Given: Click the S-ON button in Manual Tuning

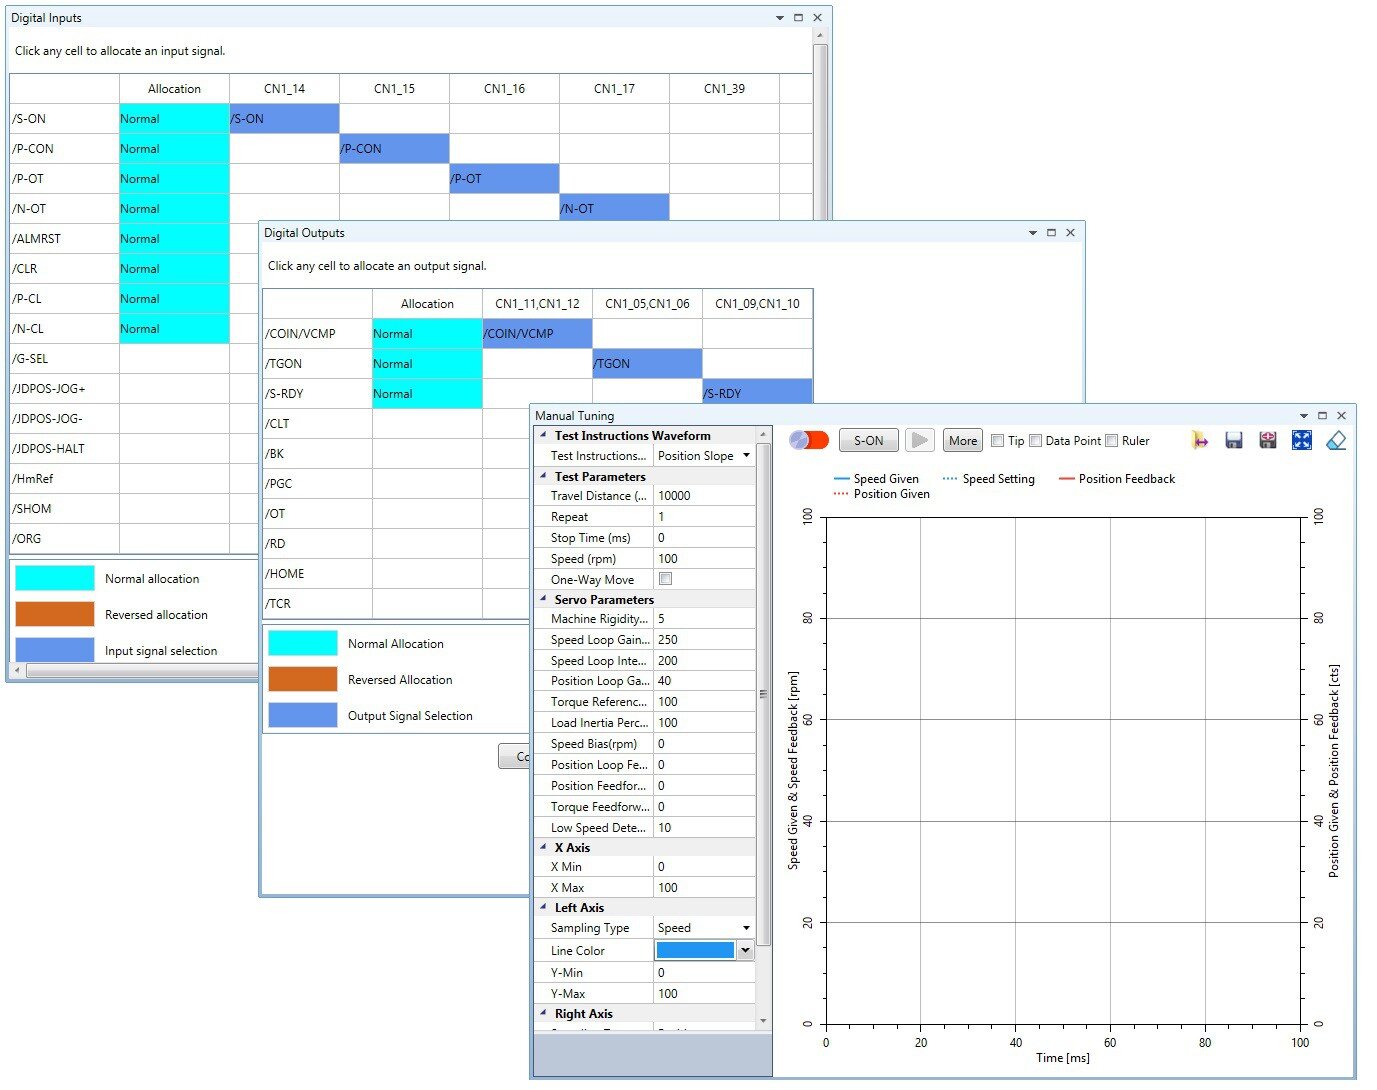Looking at the screenshot, I should [x=868, y=440].
